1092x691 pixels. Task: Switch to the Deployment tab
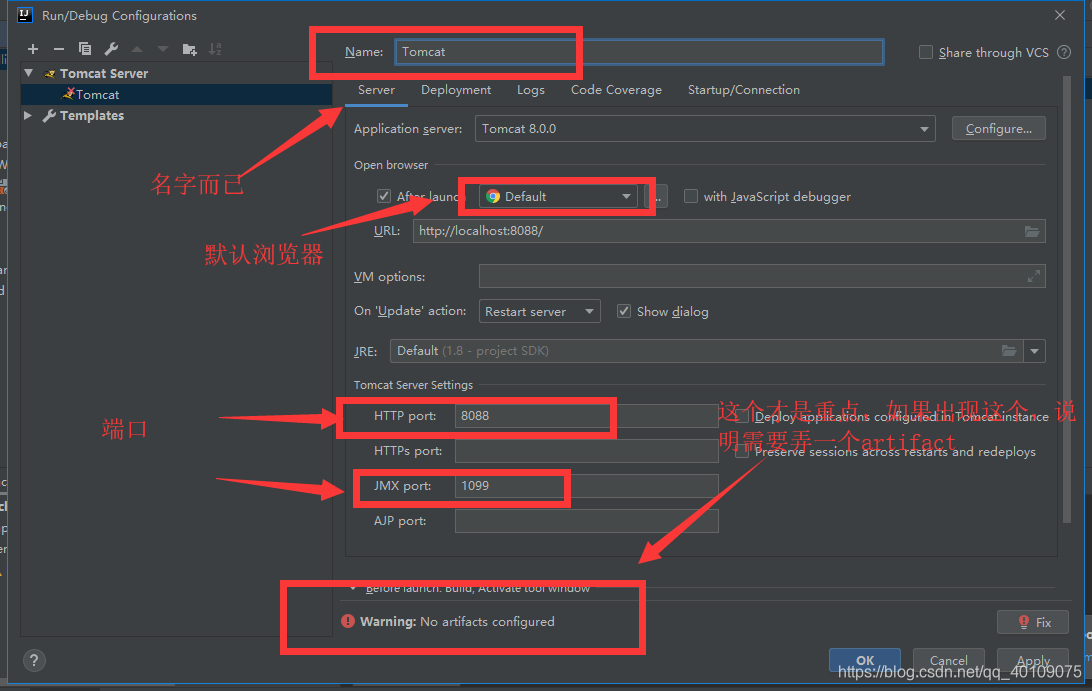pyautogui.click(x=456, y=90)
